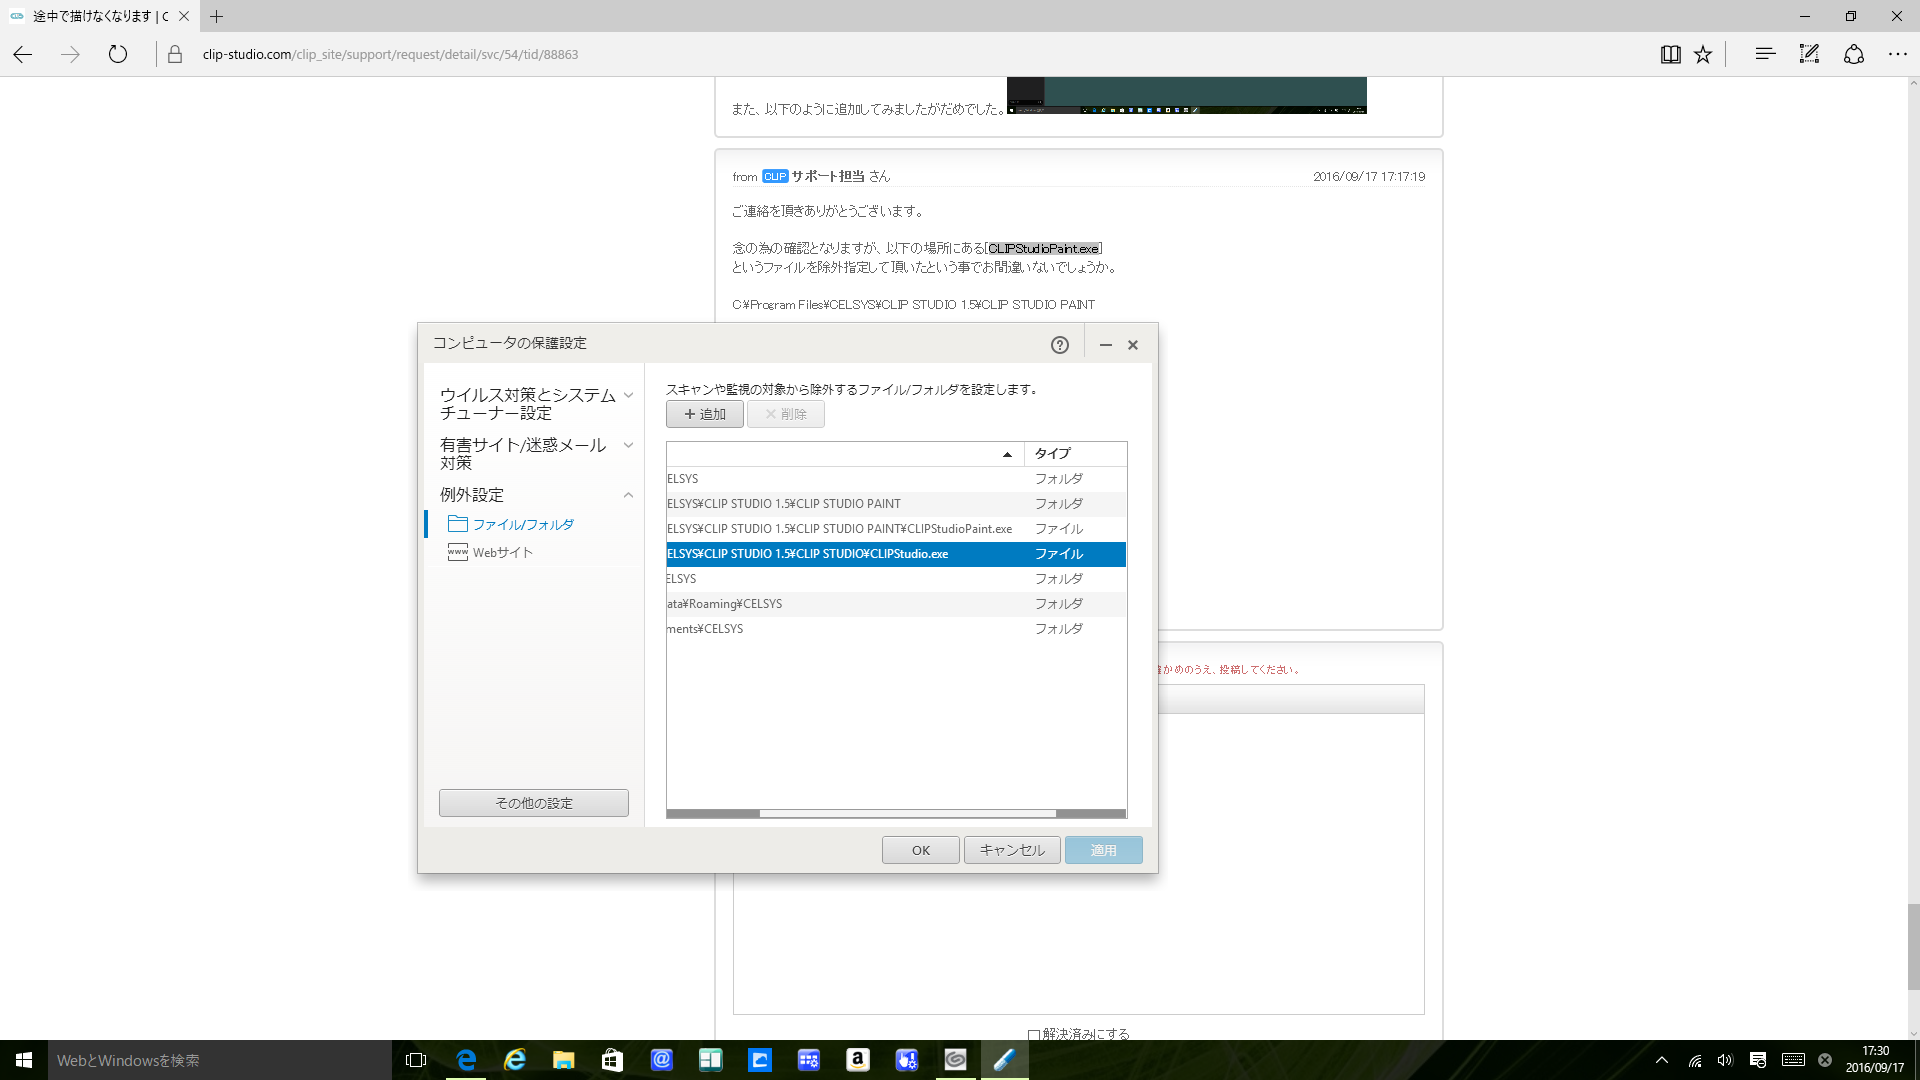This screenshot has width=1920, height=1080.
Task: Collapse the 例外設定 section
Action: [628, 495]
